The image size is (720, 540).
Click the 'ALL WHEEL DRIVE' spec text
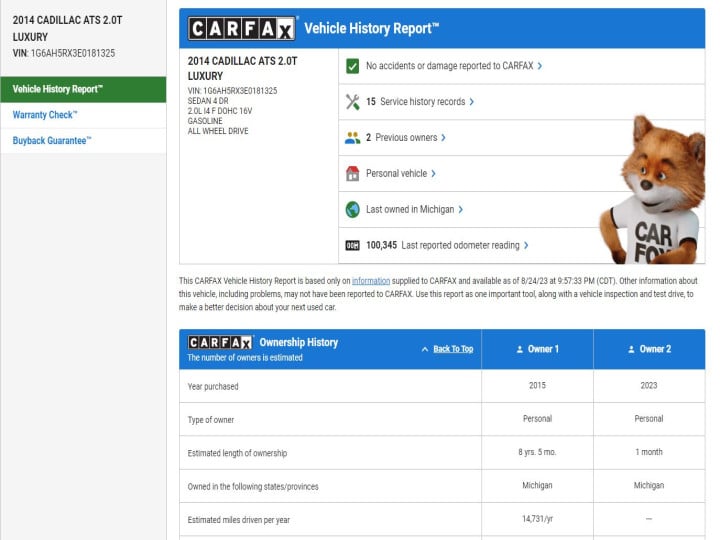pos(218,131)
